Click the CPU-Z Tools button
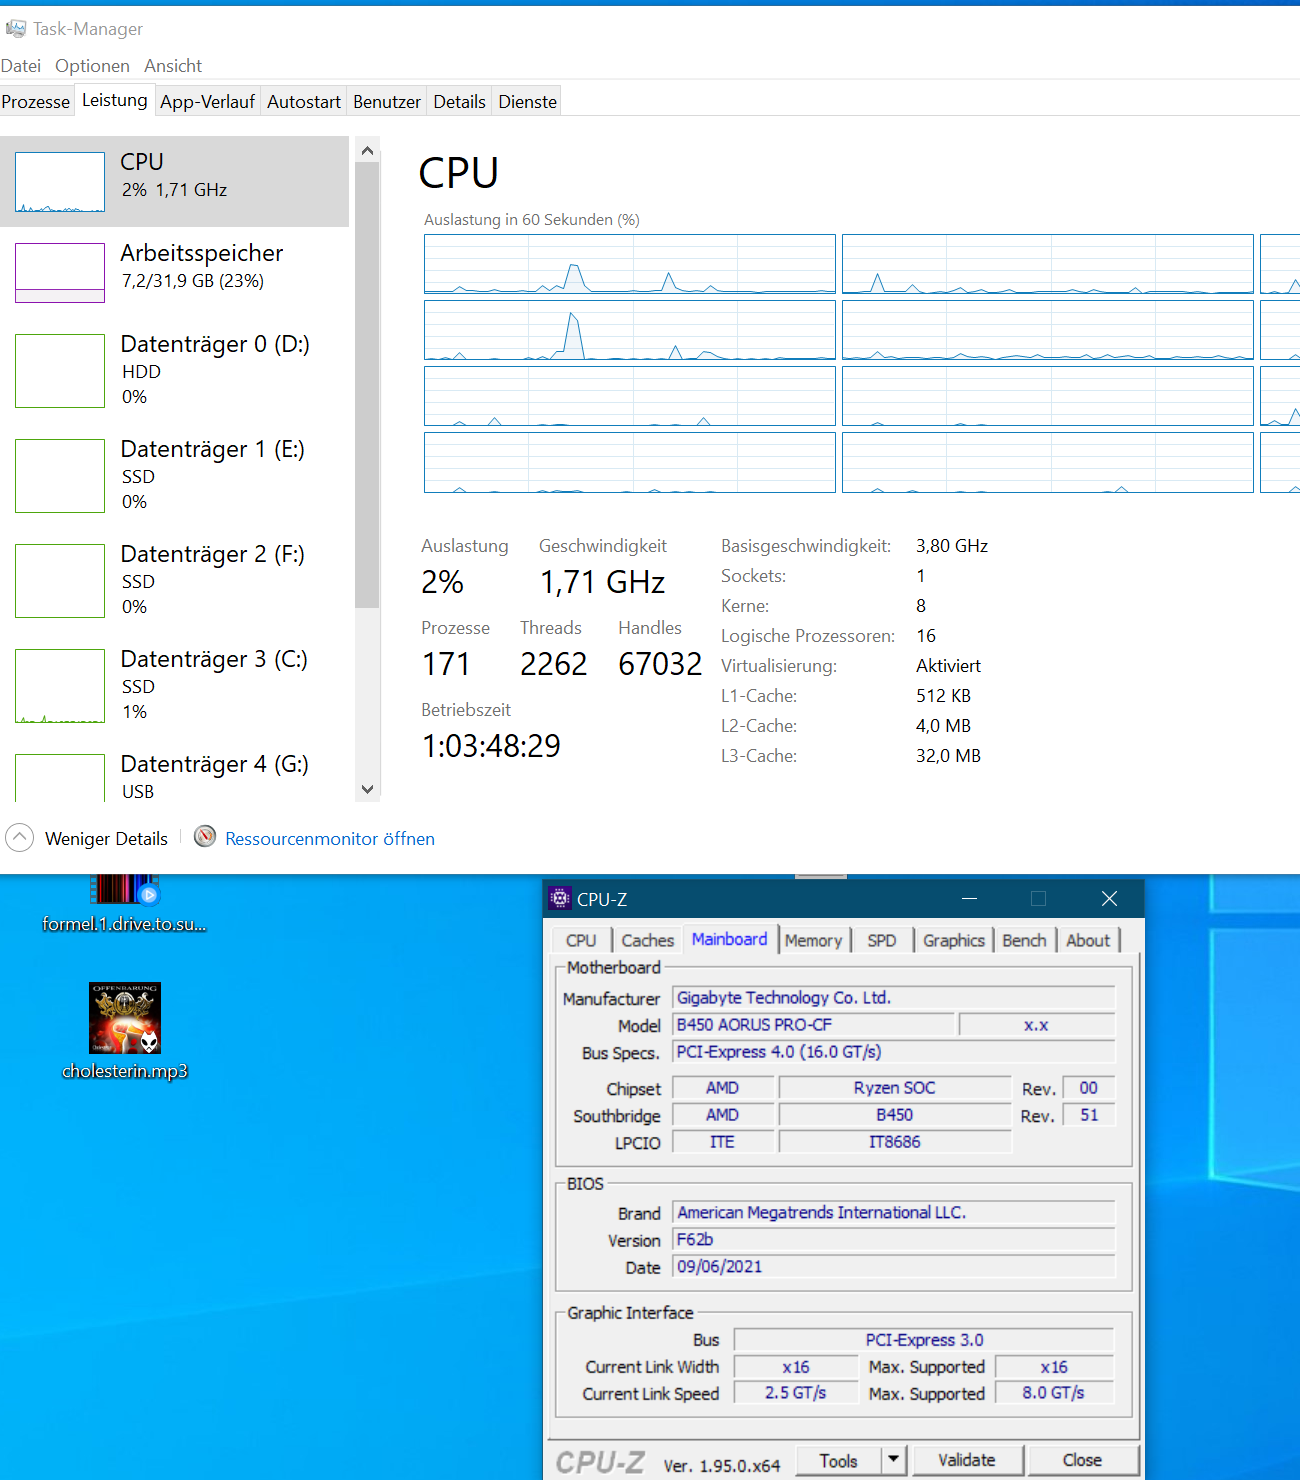 [838, 1461]
